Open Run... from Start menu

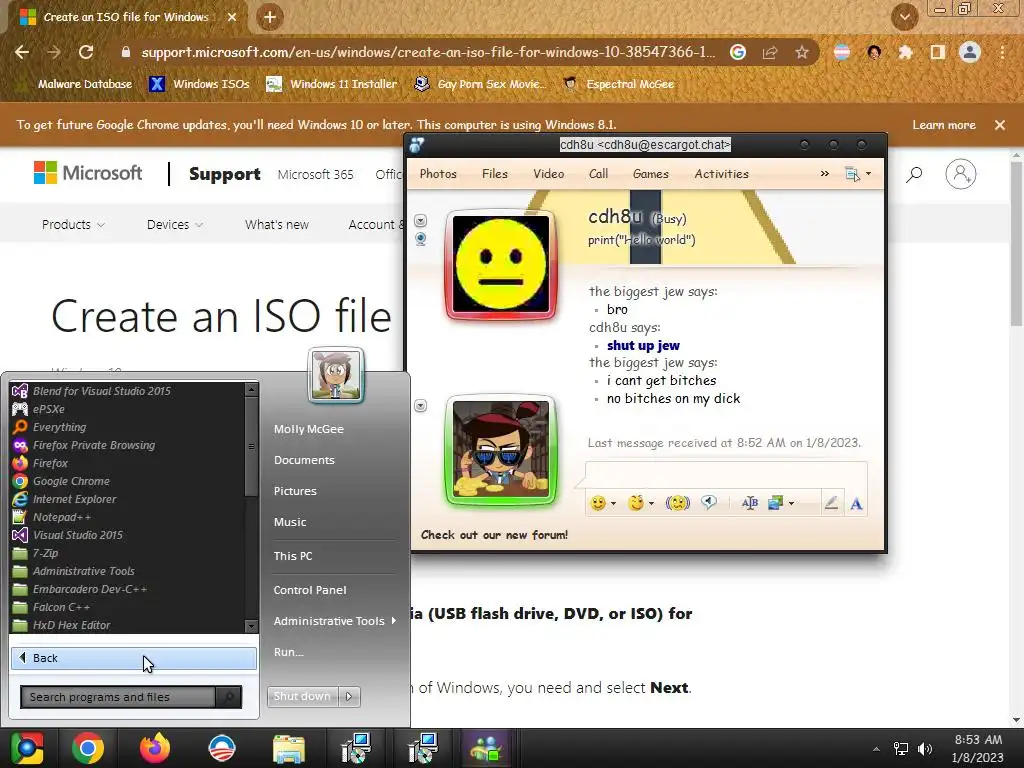coord(289,652)
